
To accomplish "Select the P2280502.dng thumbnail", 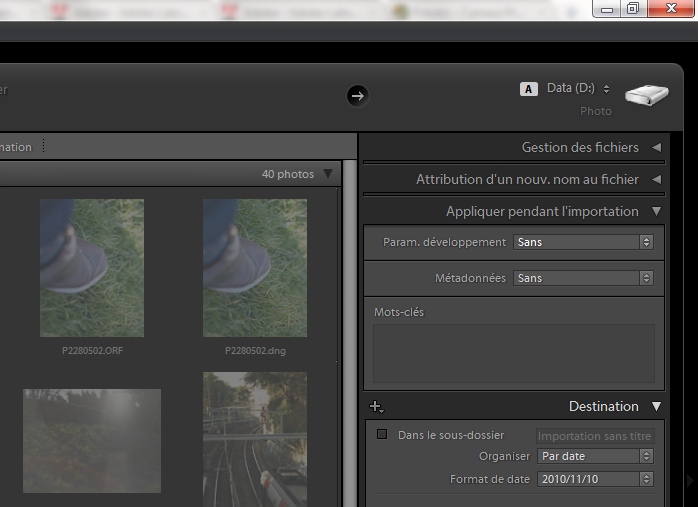I will [255, 267].
